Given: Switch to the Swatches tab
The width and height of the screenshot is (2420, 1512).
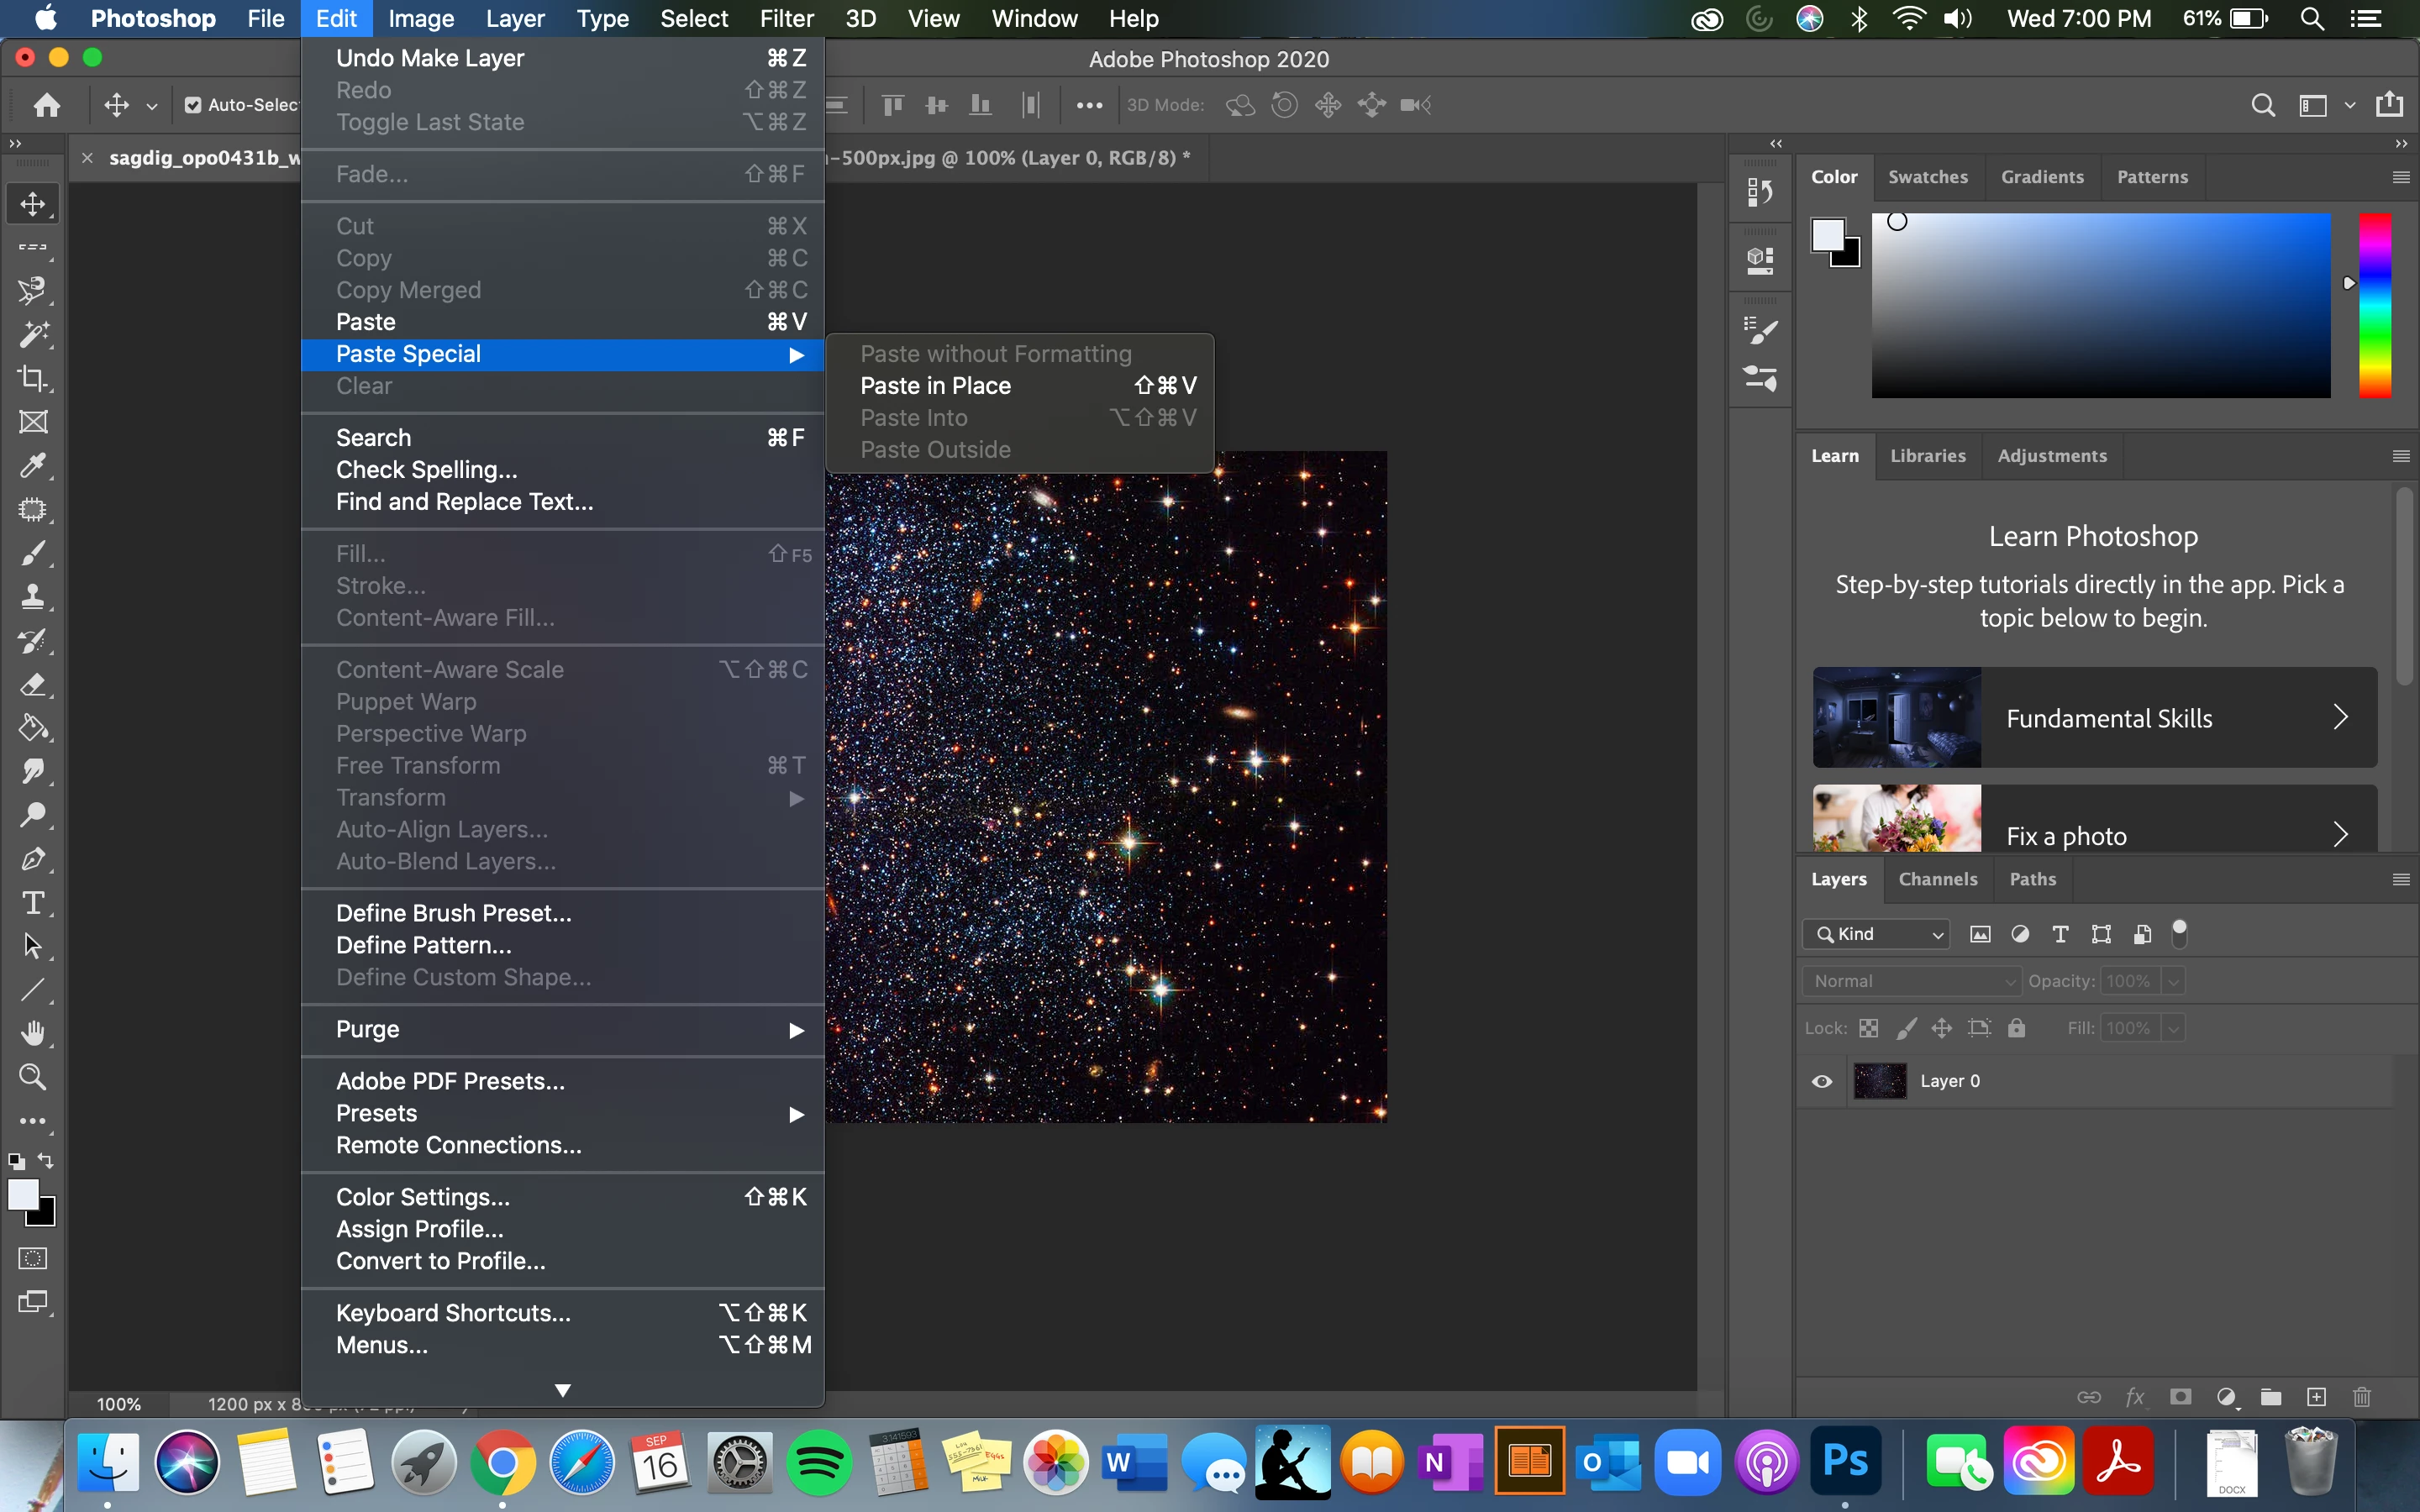Looking at the screenshot, I should (x=1927, y=177).
